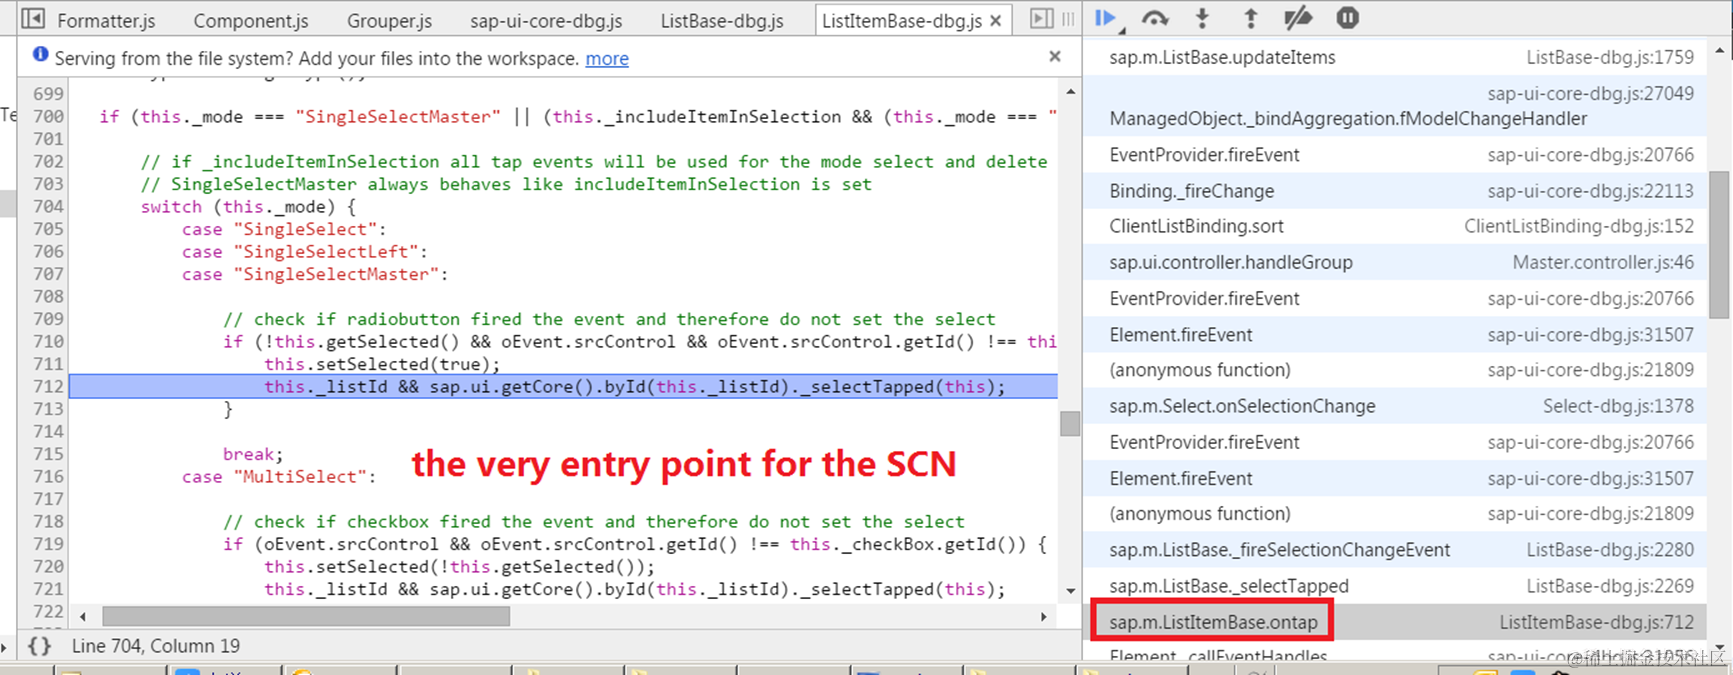The height and width of the screenshot is (675, 1733).
Task: Open Select-dbg.js:1378 source location
Action: point(1618,406)
